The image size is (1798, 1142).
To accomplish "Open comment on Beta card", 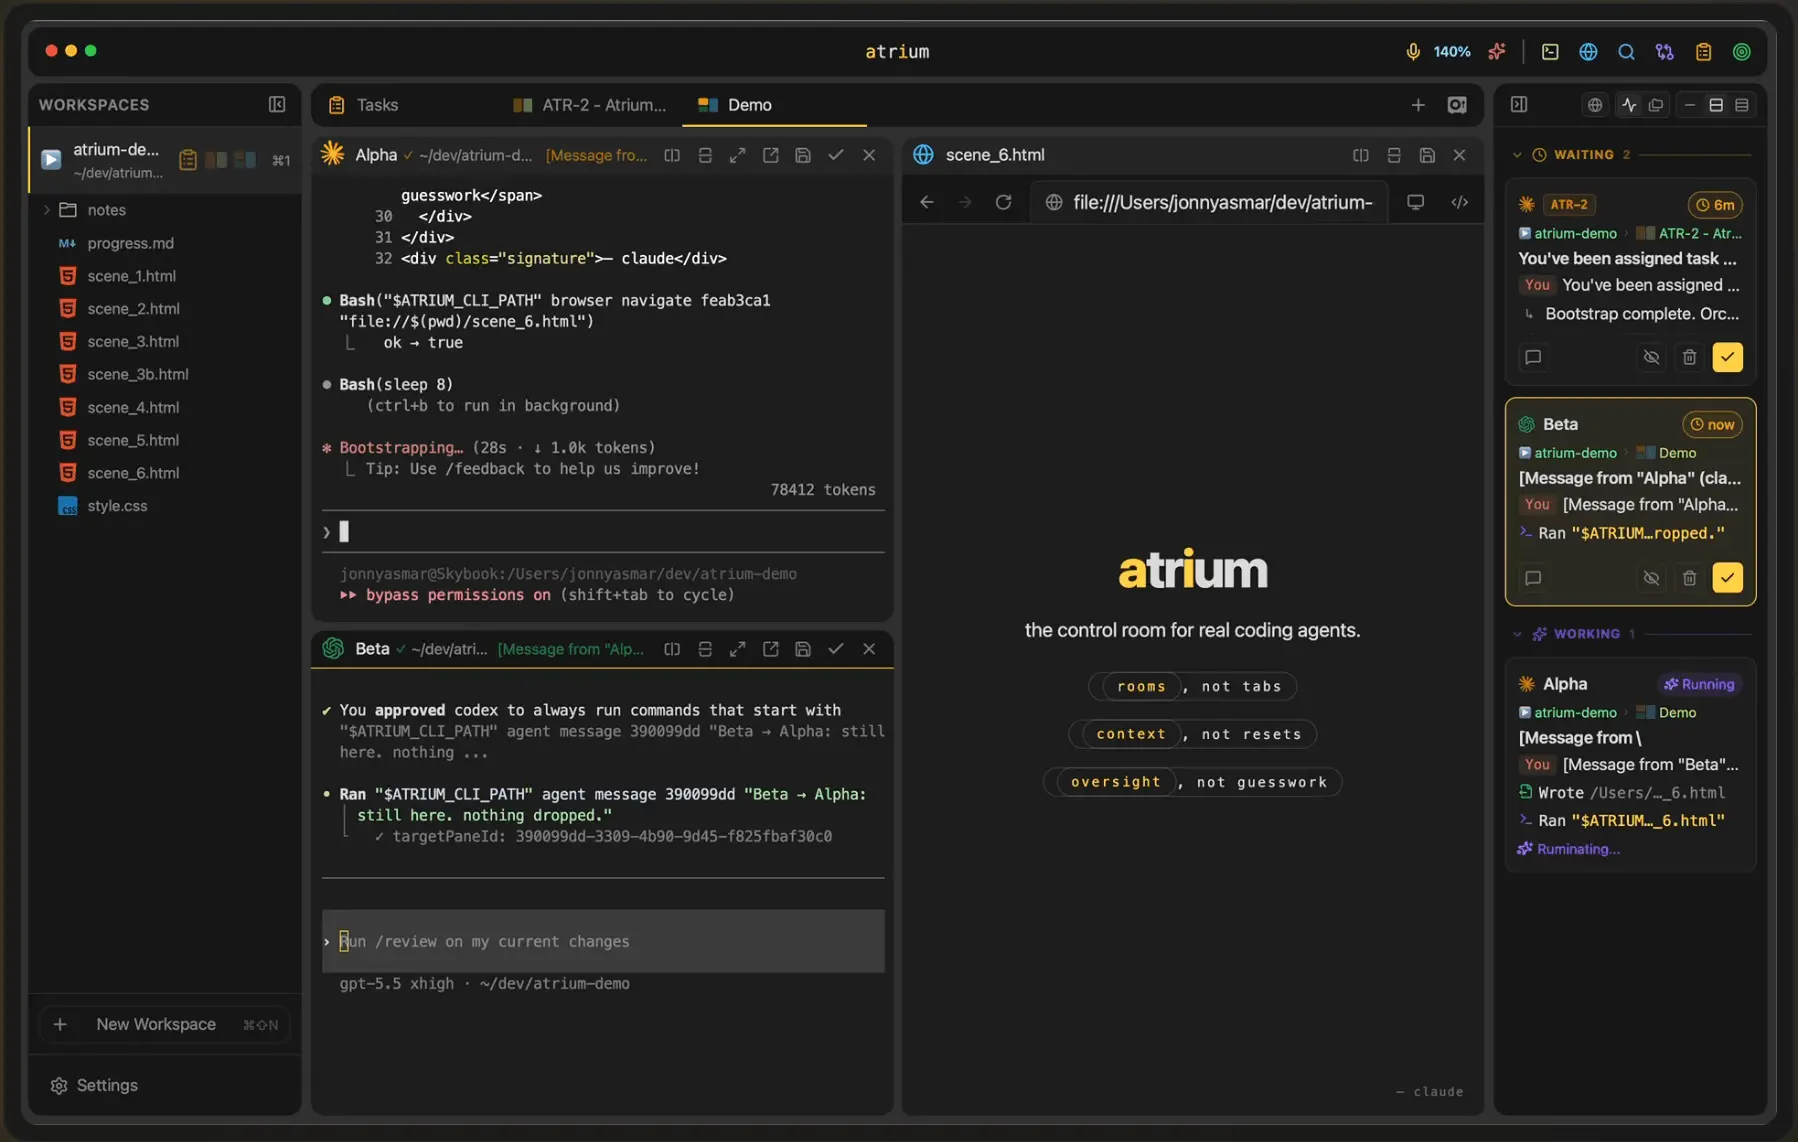I will (x=1533, y=578).
